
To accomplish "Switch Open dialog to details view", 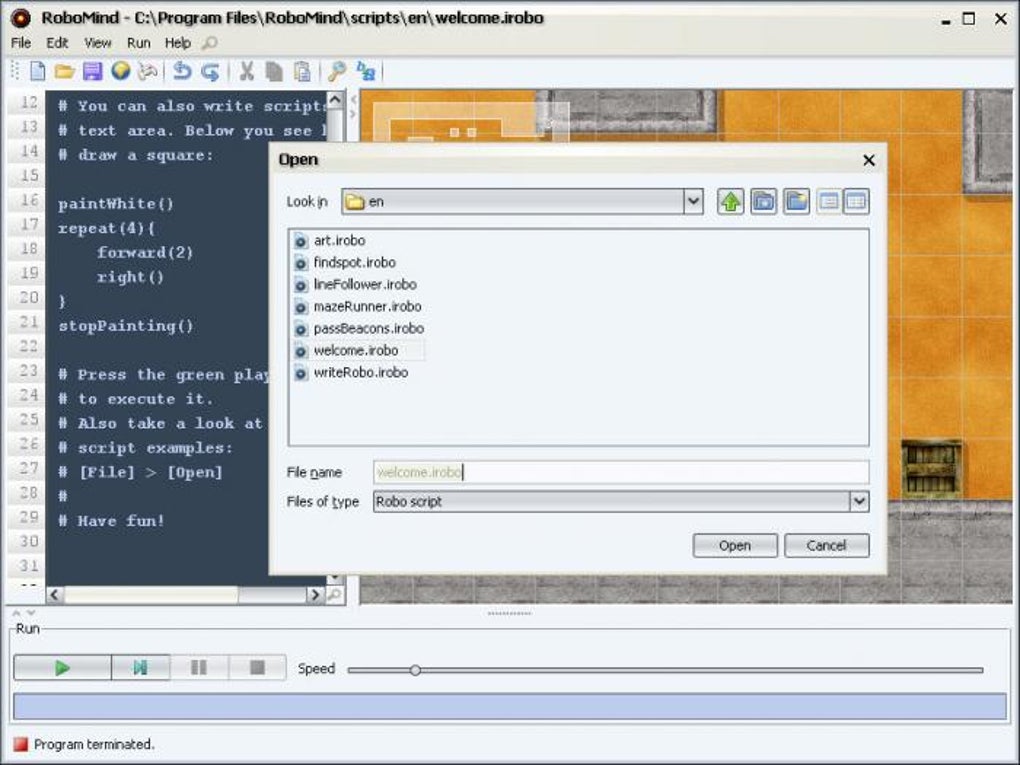I will click(x=856, y=202).
